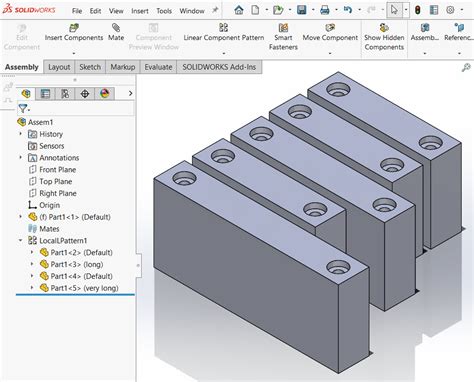
Task: Click the search magnifier icon under the ribbon
Action: point(466,67)
